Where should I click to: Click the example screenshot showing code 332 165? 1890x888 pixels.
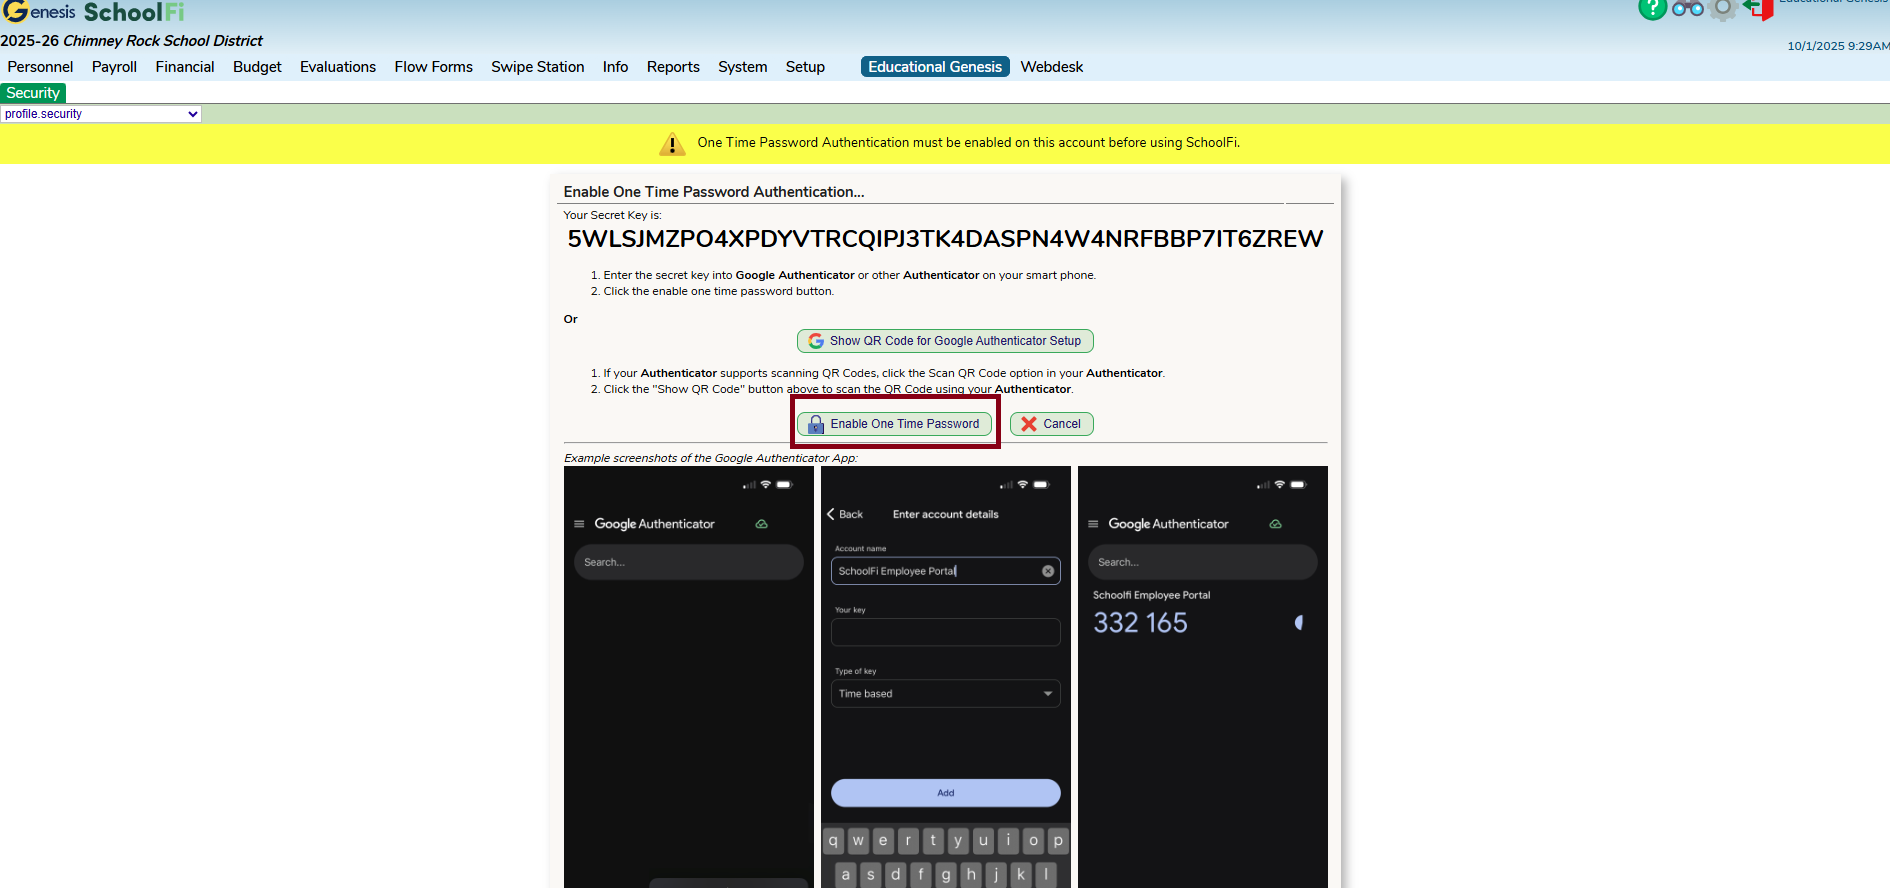coord(1203,677)
